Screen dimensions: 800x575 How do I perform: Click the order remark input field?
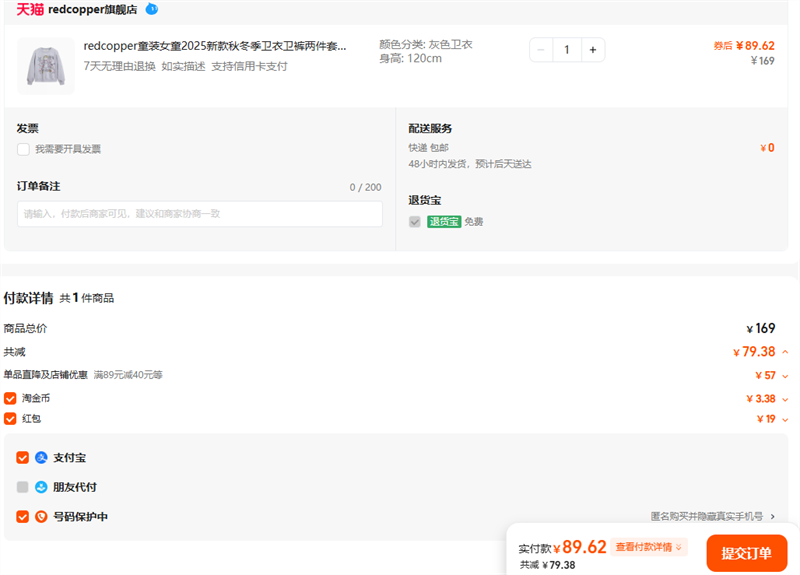[x=199, y=214]
